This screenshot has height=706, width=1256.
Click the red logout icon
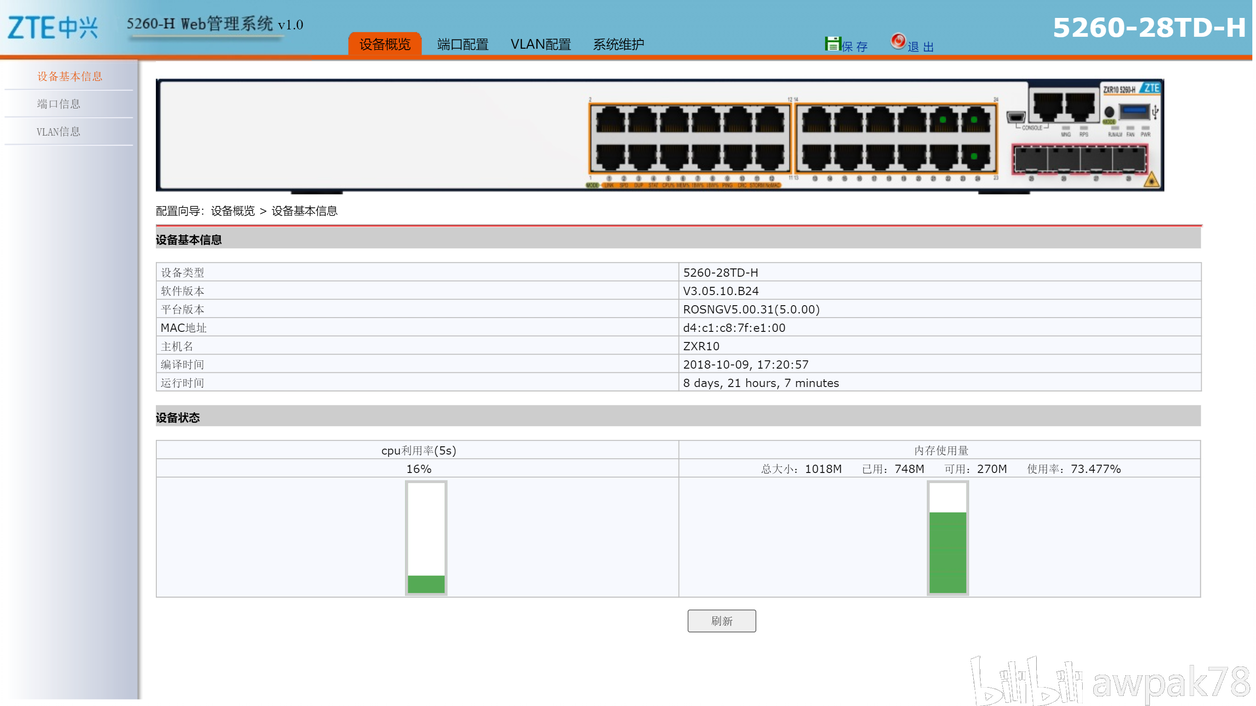point(898,42)
